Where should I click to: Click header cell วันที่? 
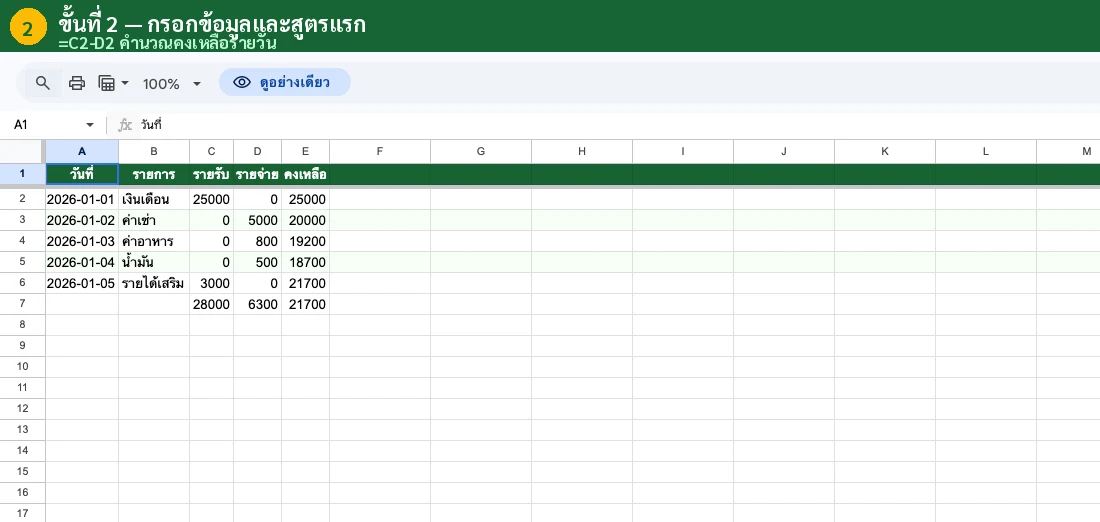coord(82,174)
